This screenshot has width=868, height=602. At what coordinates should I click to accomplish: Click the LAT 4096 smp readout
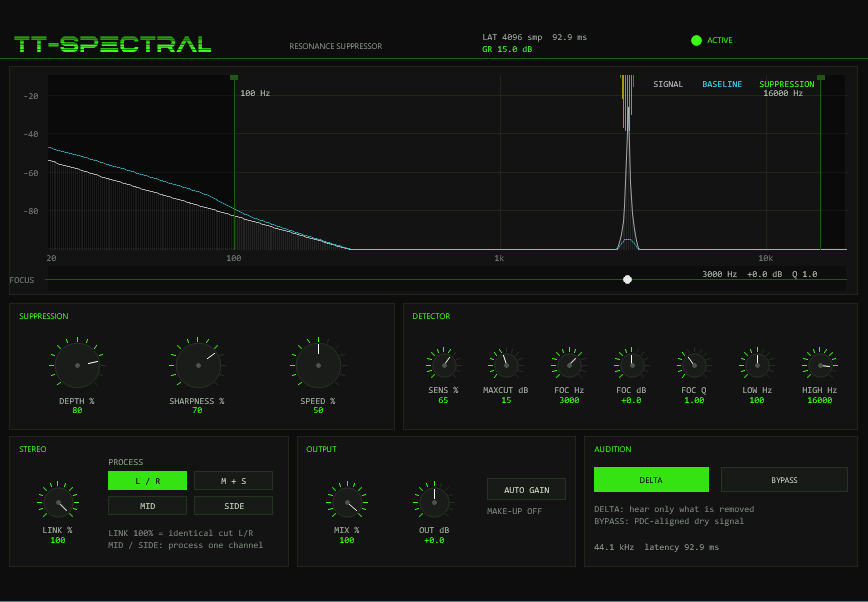tap(512, 37)
